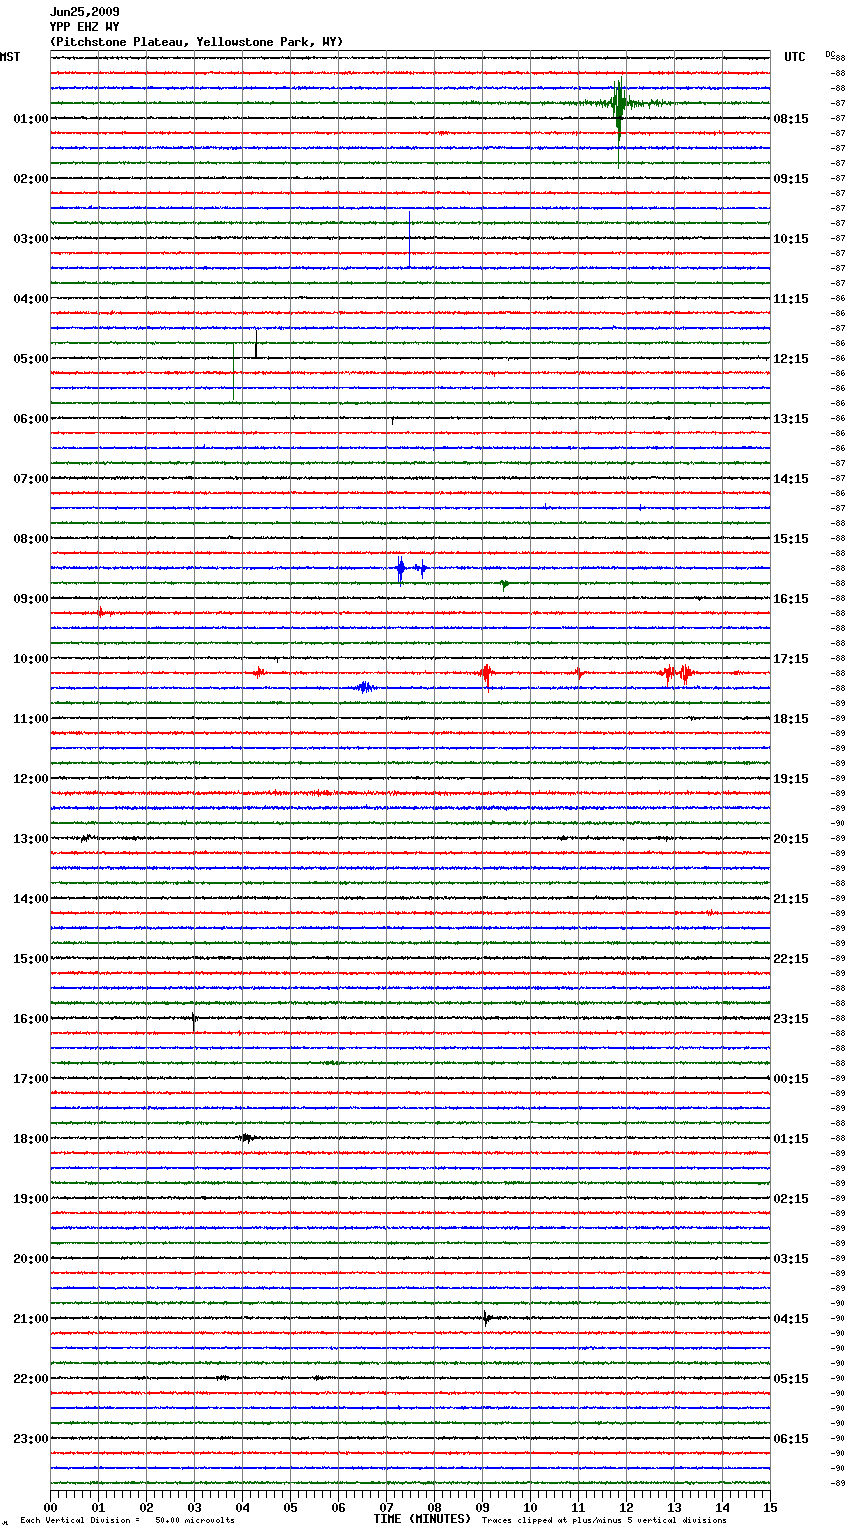Viewport: 850px width, 1534px height.
Task: Click the black event near minute 9 on 21:00 trace
Action: pos(486,1318)
